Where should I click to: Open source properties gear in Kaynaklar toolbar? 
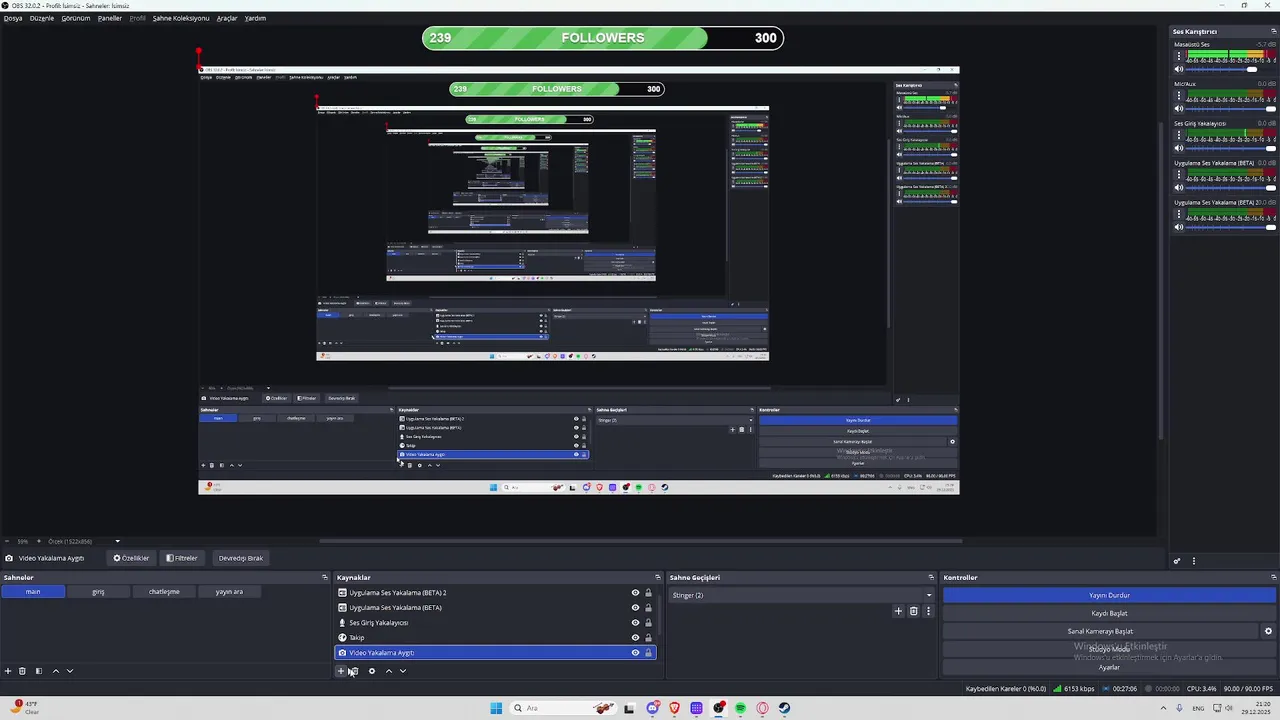coord(372,671)
